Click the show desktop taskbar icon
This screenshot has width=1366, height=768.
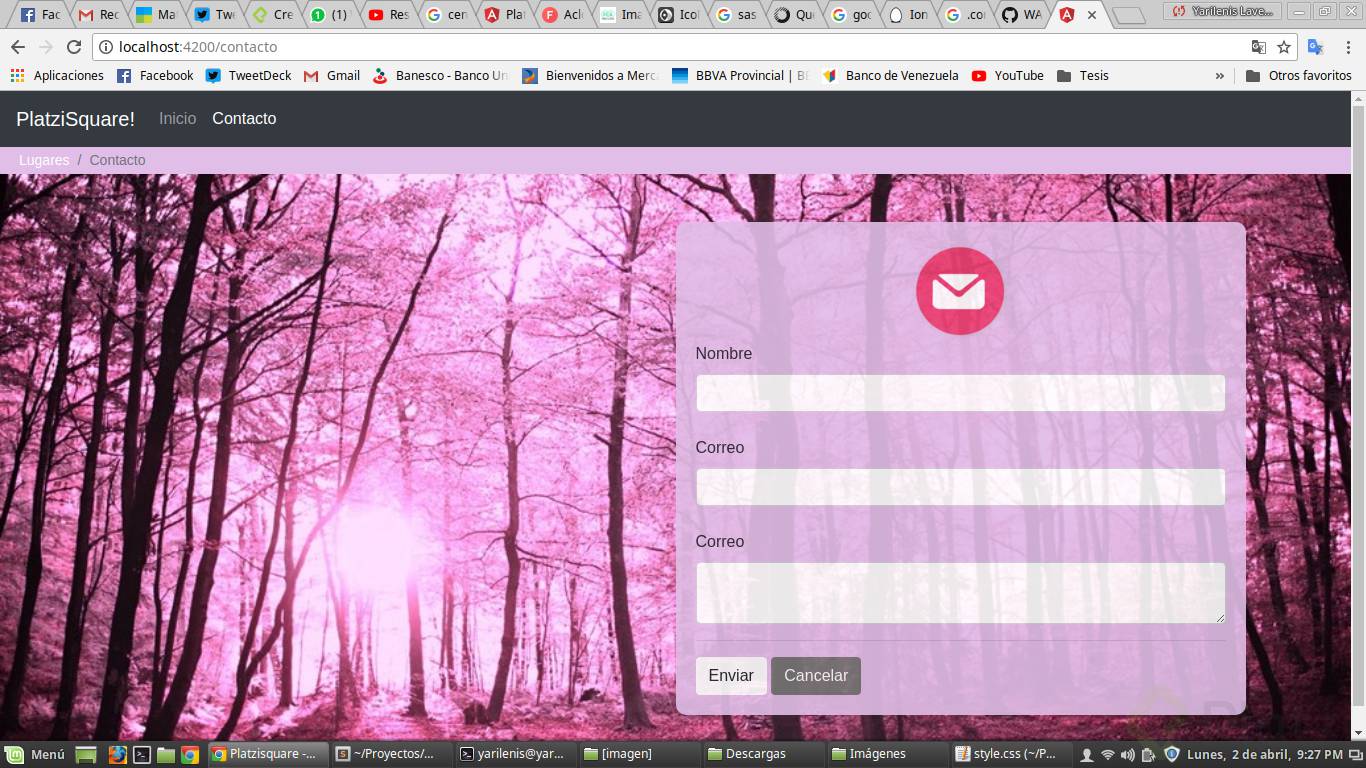[x=86, y=754]
